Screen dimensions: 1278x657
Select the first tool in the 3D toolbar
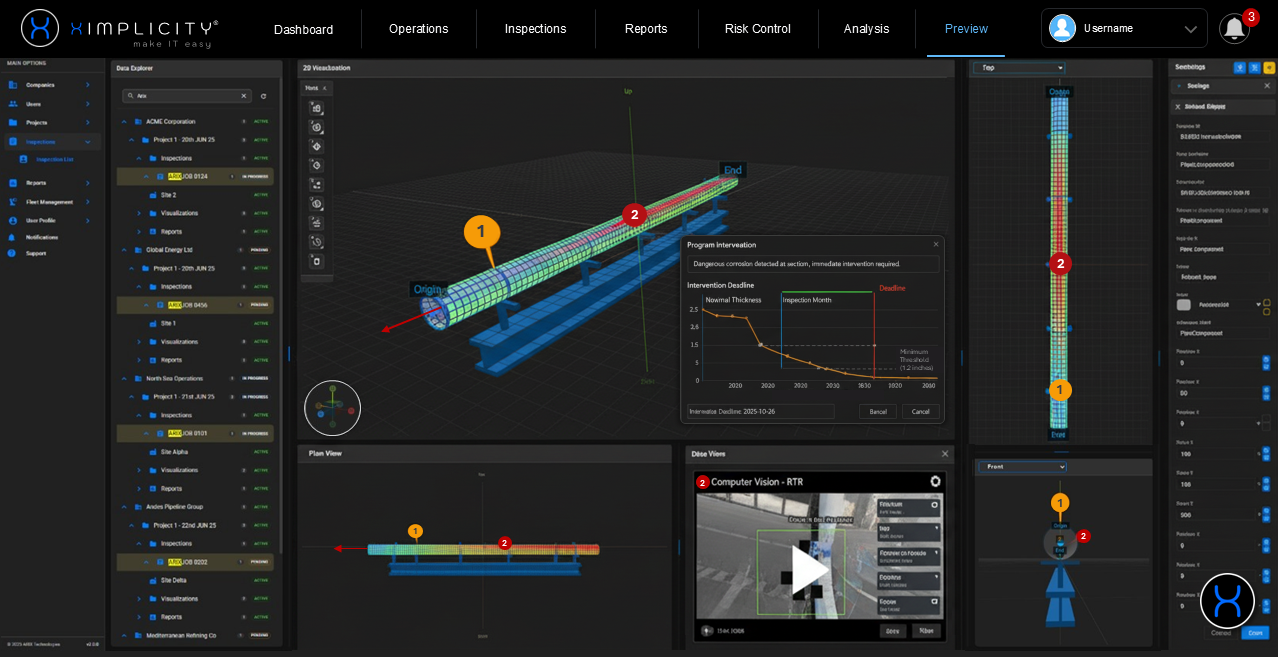point(316,108)
